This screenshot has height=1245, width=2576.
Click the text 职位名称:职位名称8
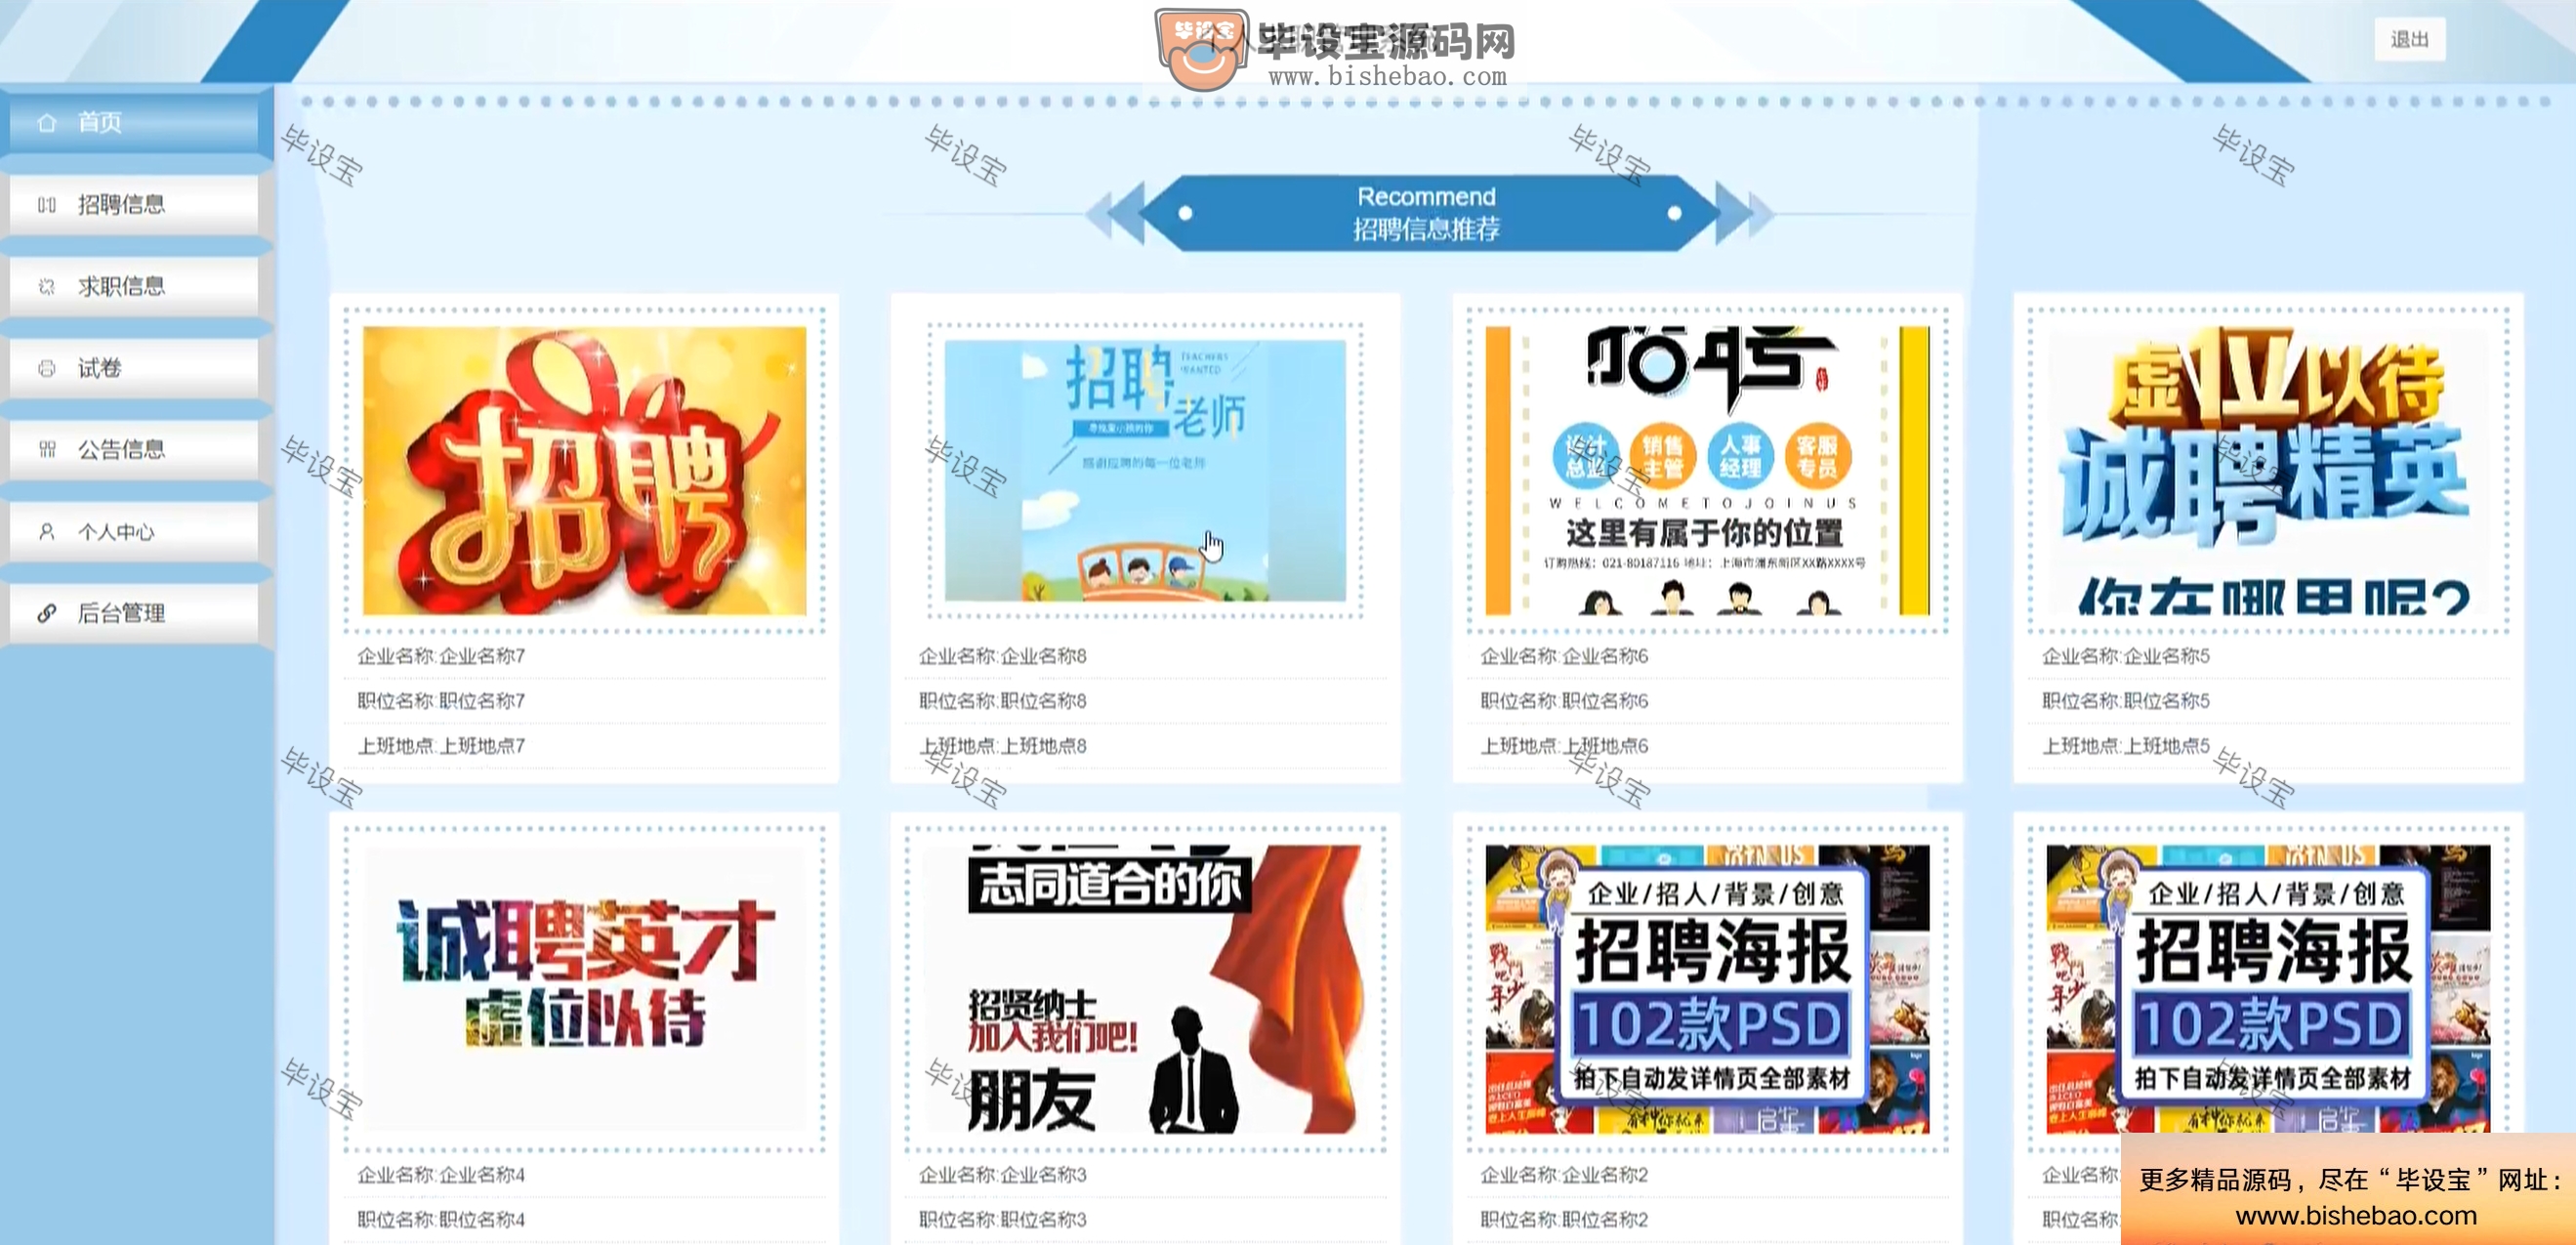tap(1003, 701)
